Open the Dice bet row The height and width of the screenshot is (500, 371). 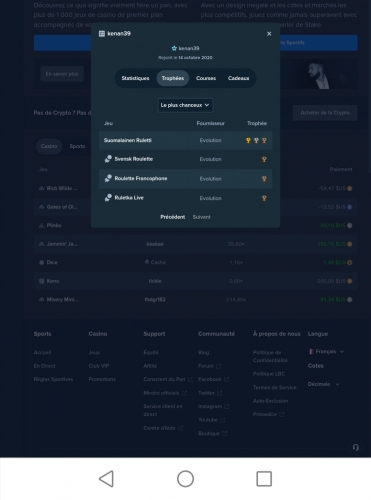(x=195, y=263)
